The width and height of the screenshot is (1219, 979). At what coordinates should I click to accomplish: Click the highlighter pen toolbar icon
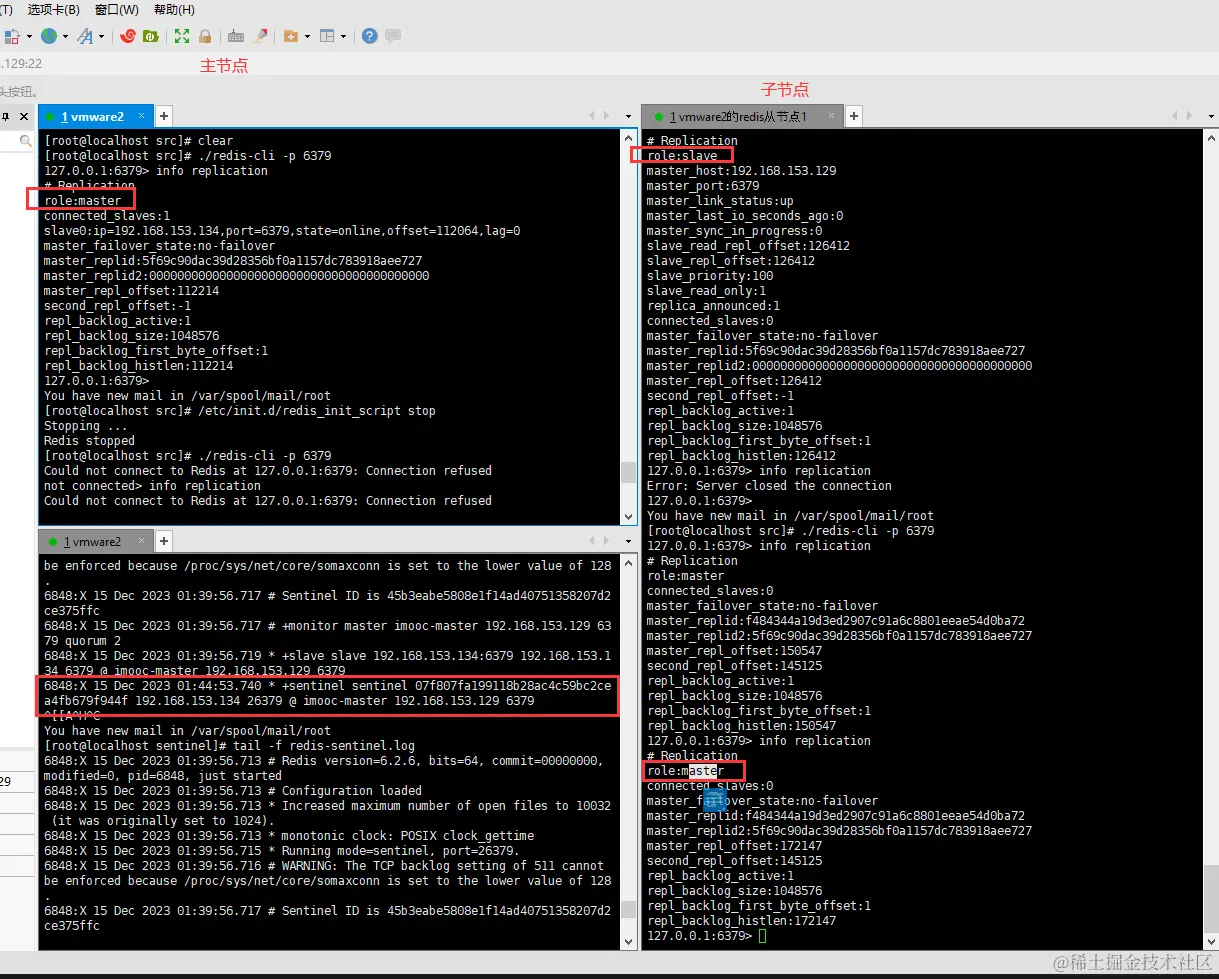260,36
